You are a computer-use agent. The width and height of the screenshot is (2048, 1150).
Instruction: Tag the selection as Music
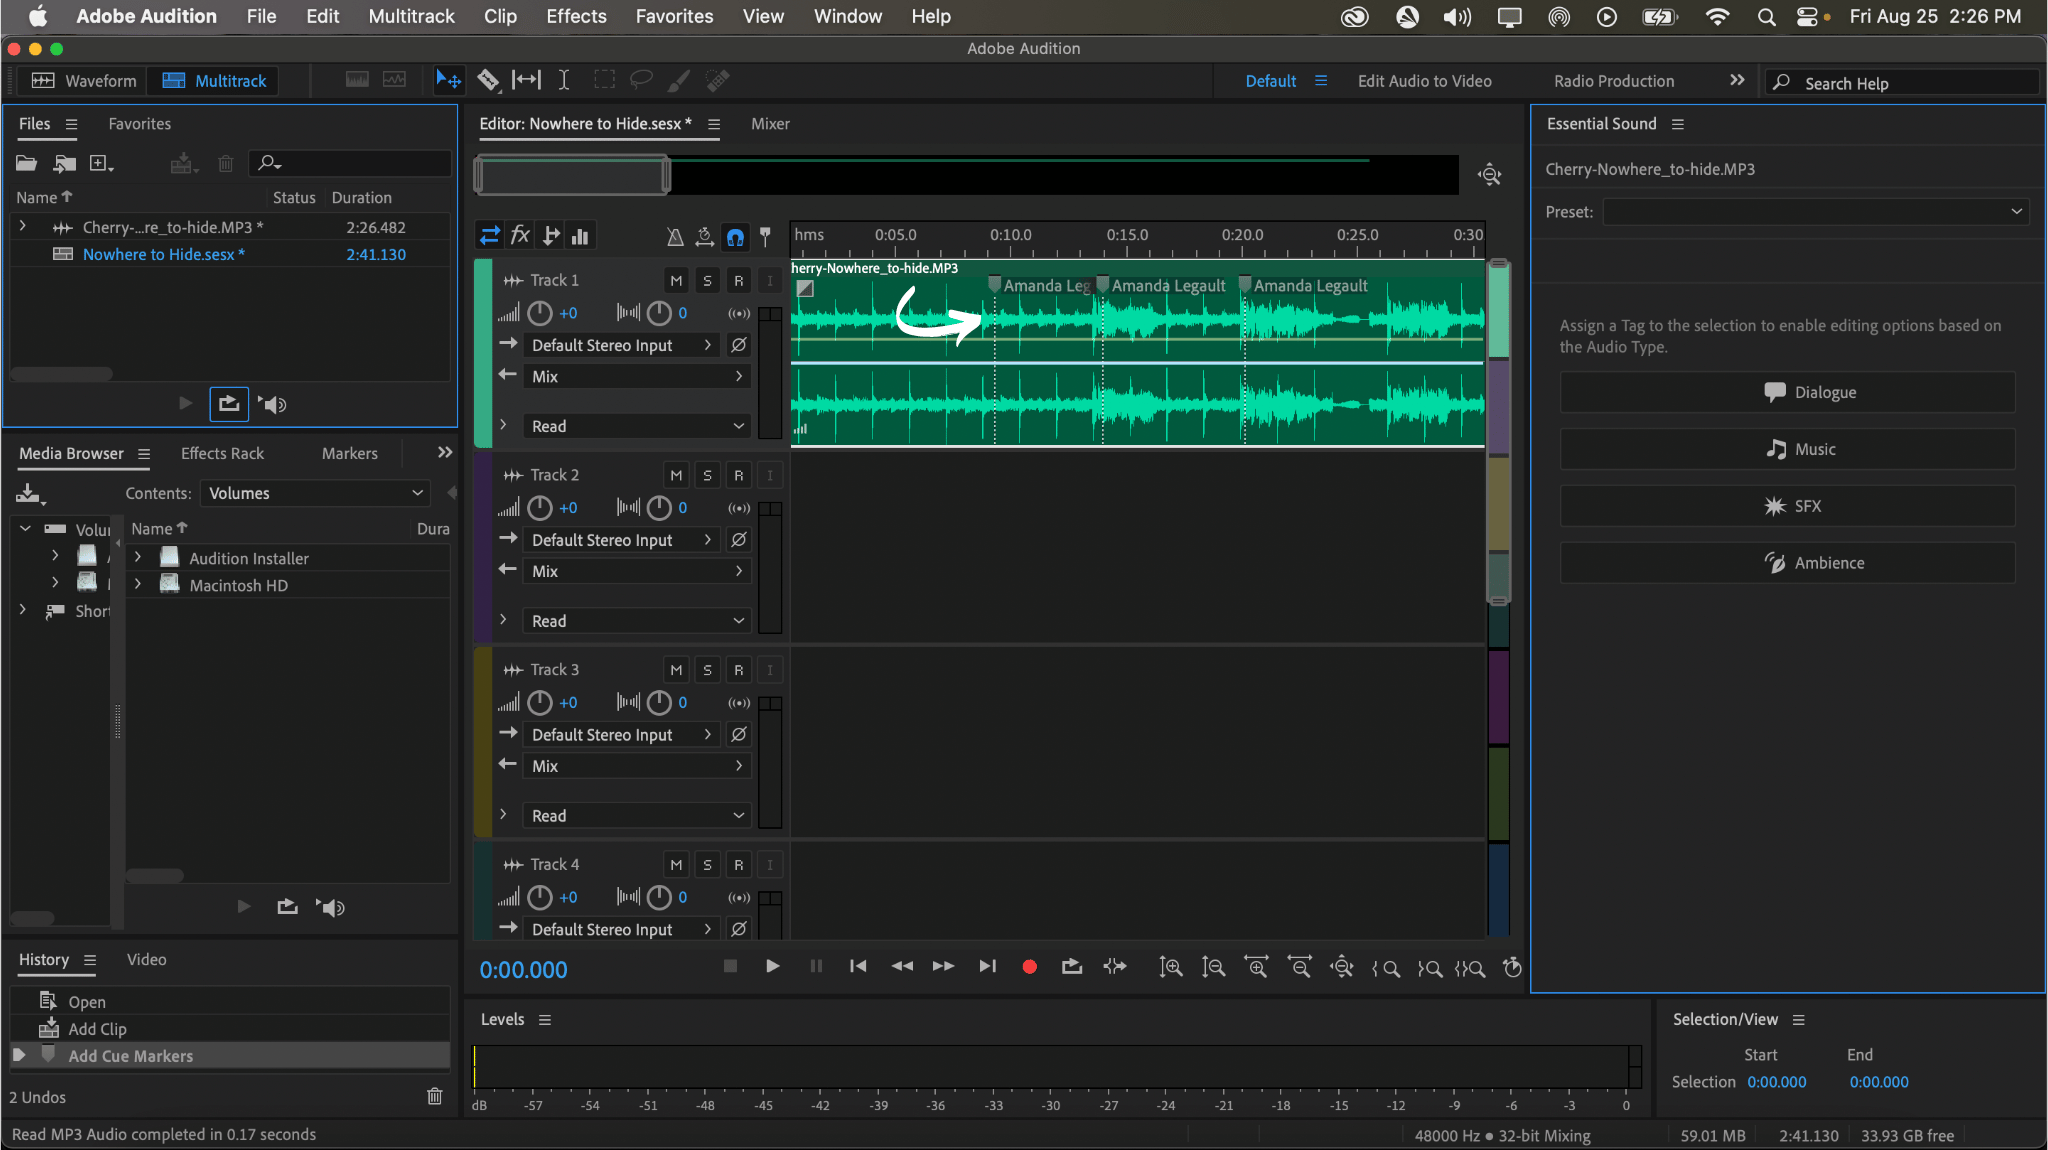(1787, 448)
